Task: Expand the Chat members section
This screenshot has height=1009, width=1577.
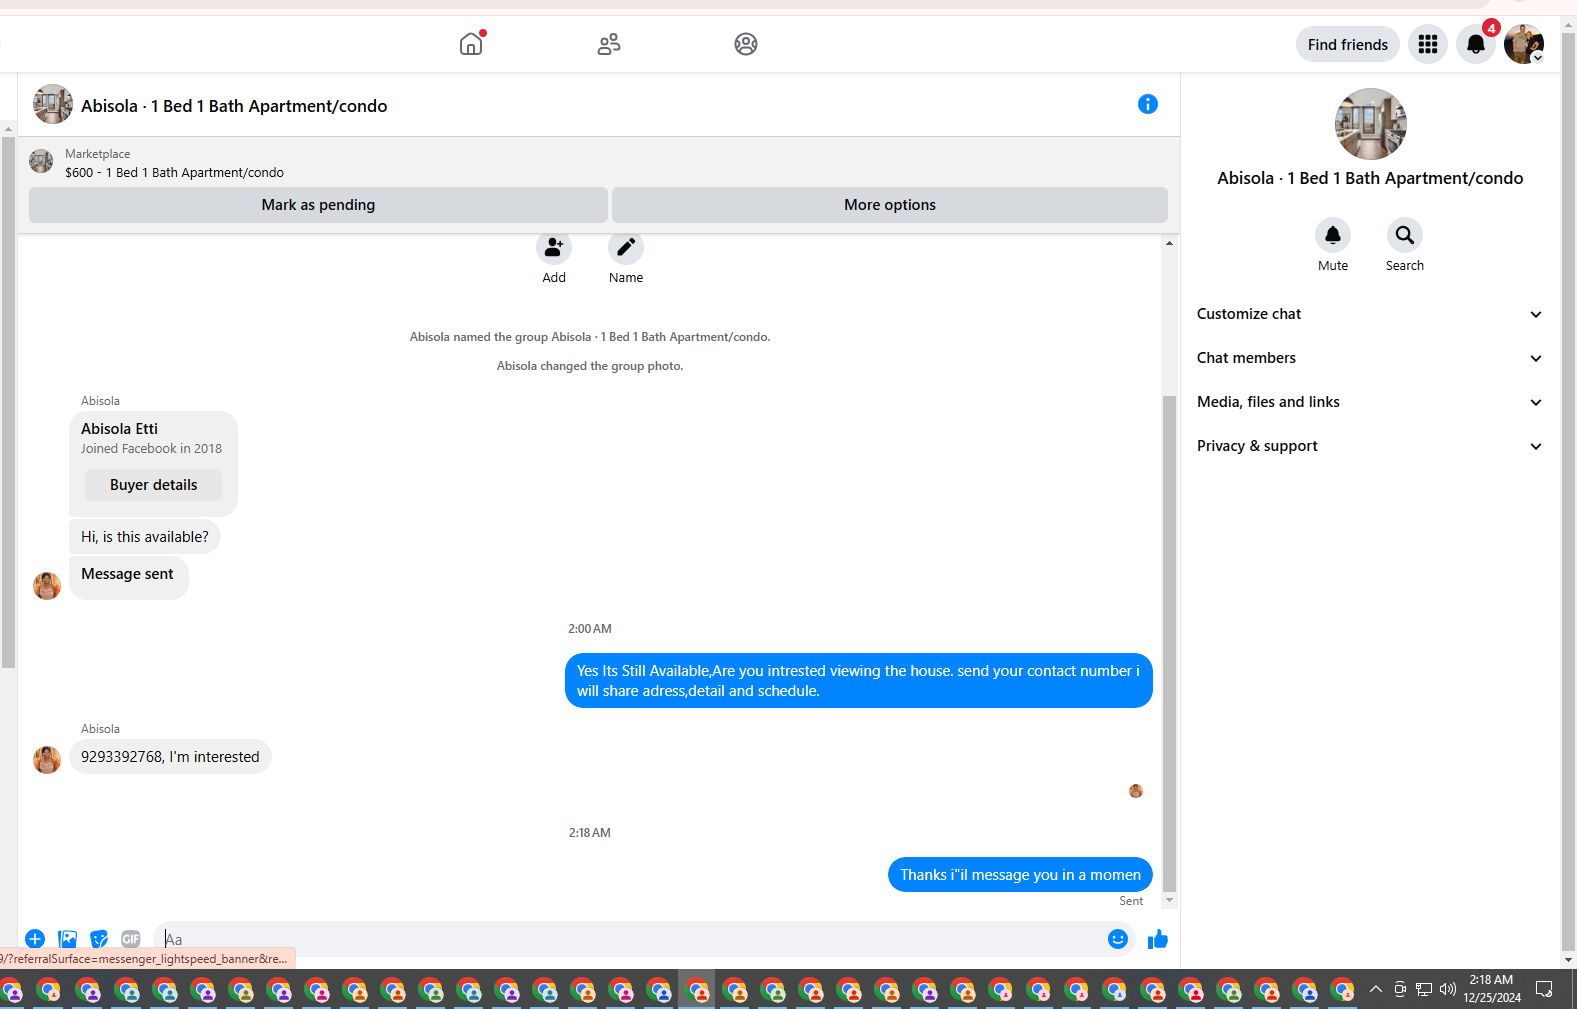Action: point(1369,358)
